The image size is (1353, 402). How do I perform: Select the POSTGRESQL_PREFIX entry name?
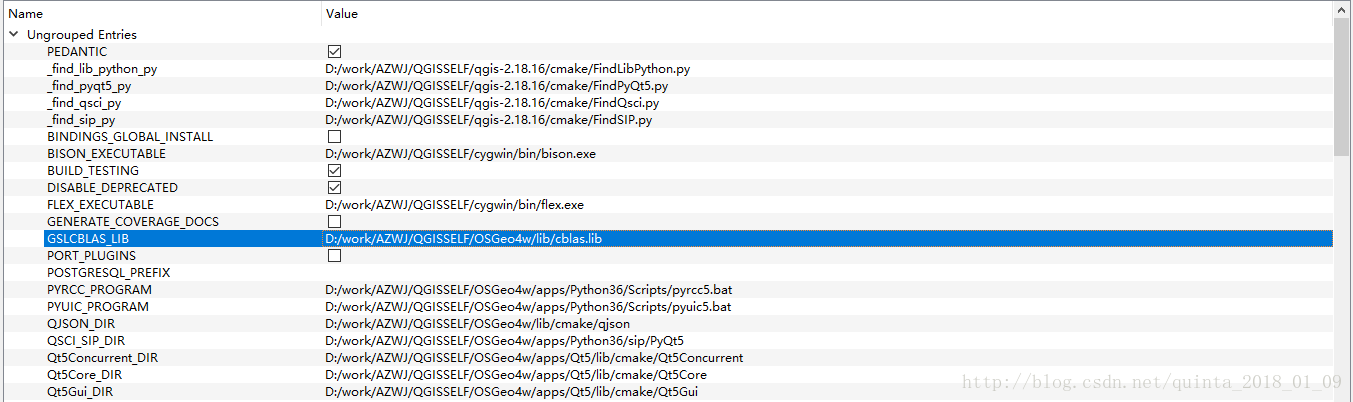click(x=109, y=273)
